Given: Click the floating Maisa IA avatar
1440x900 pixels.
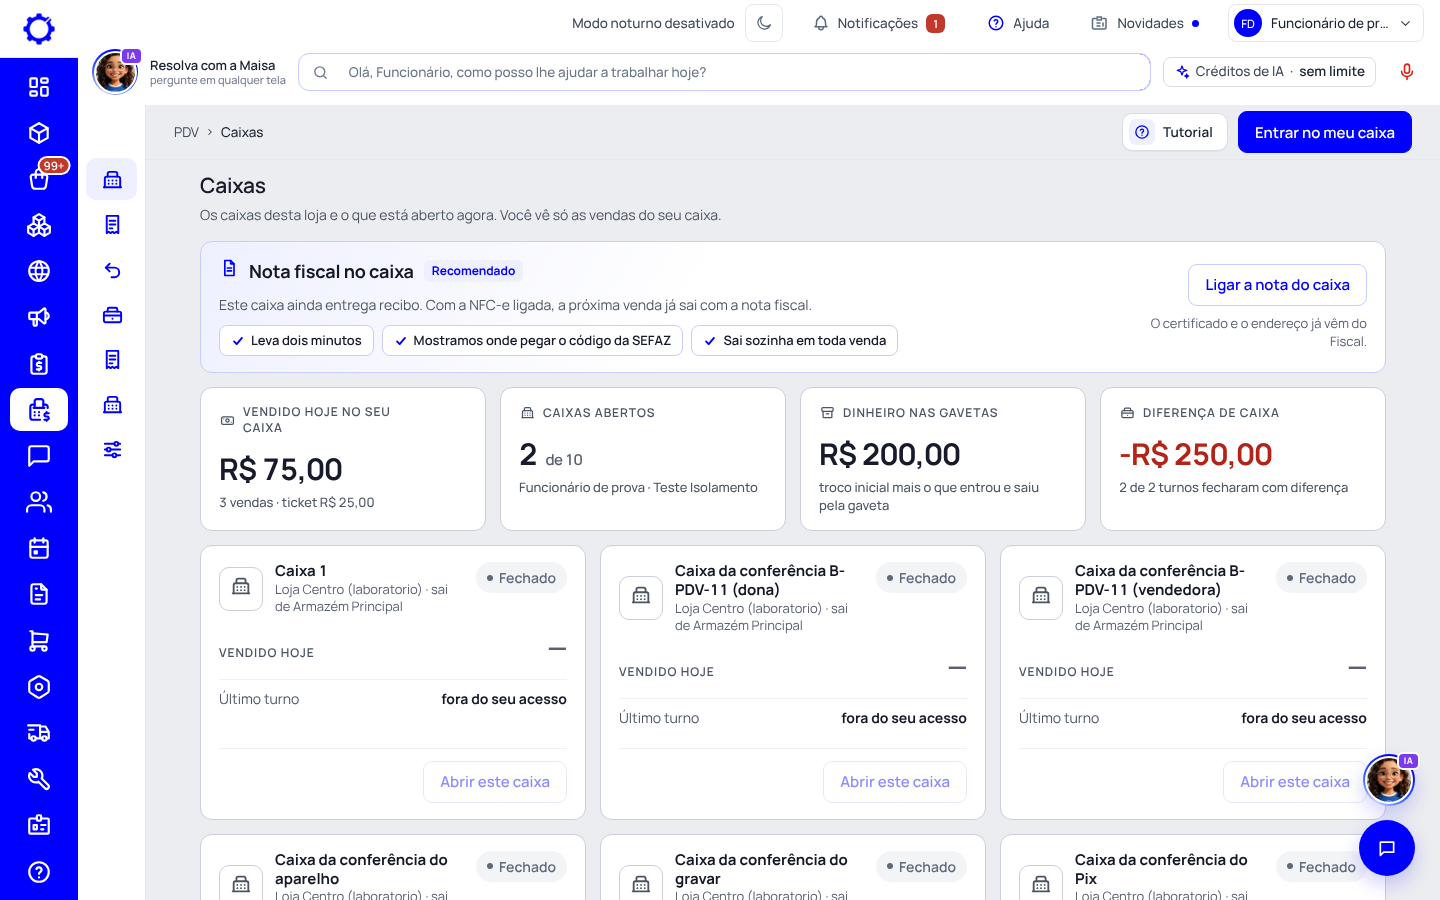Looking at the screenshot, I should (x=1389, y=779).
